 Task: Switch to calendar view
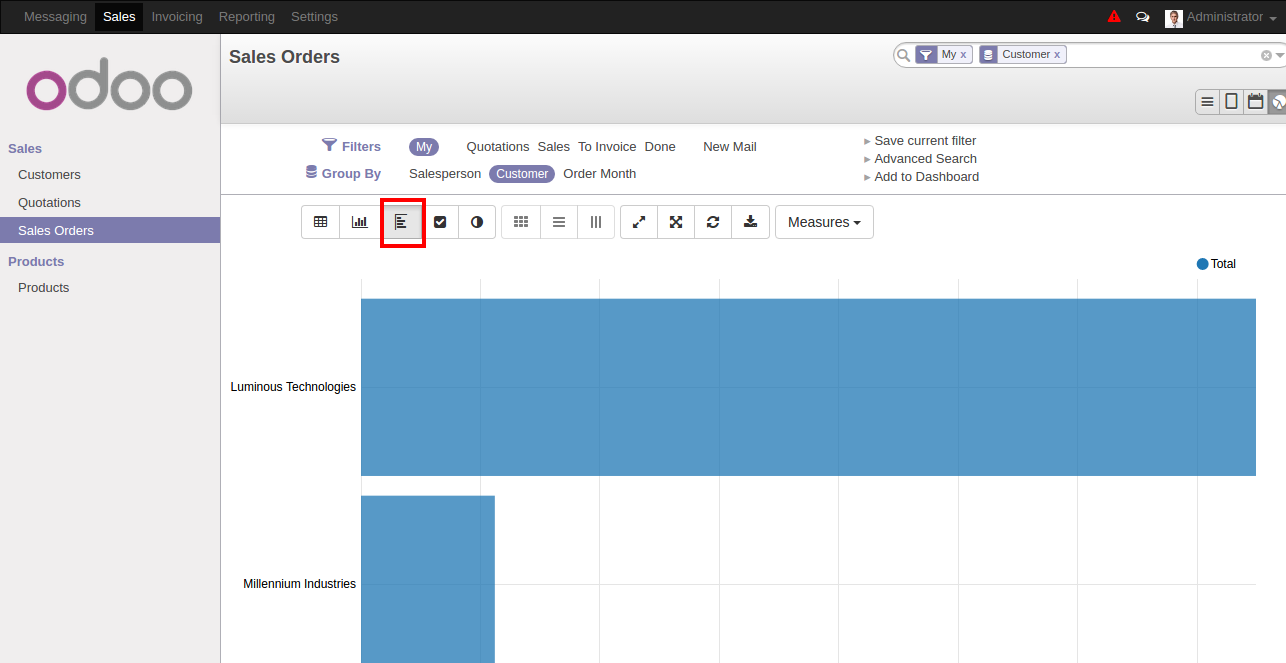click(x=1256, y=102)
